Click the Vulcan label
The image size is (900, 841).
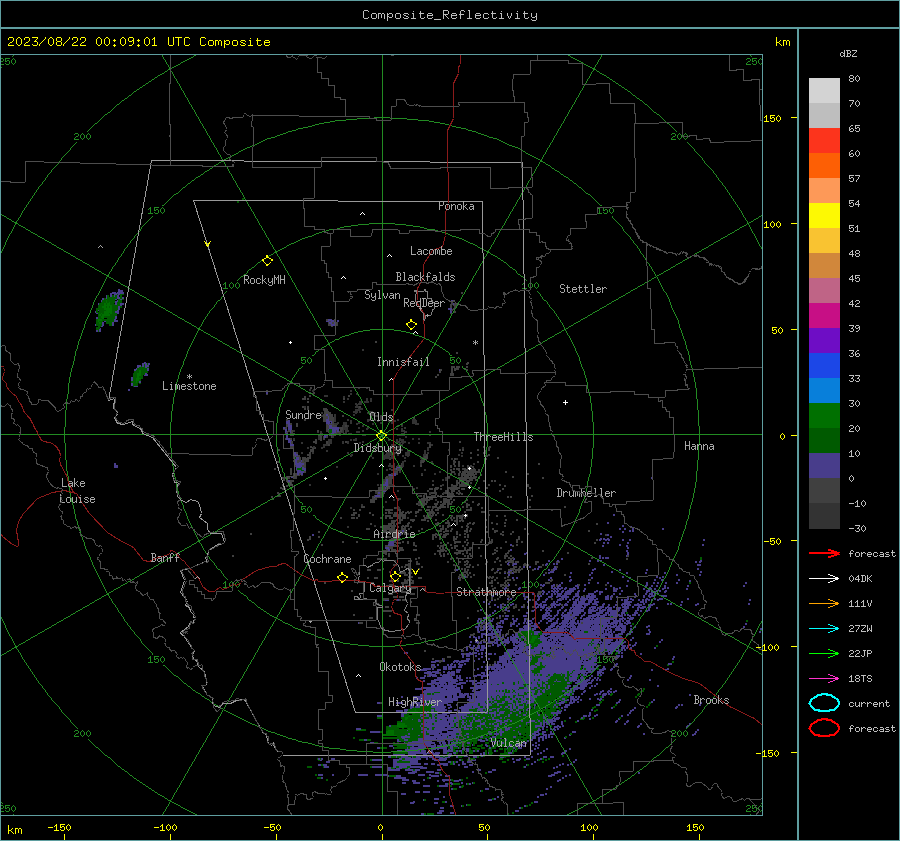(x=509, y=743)
